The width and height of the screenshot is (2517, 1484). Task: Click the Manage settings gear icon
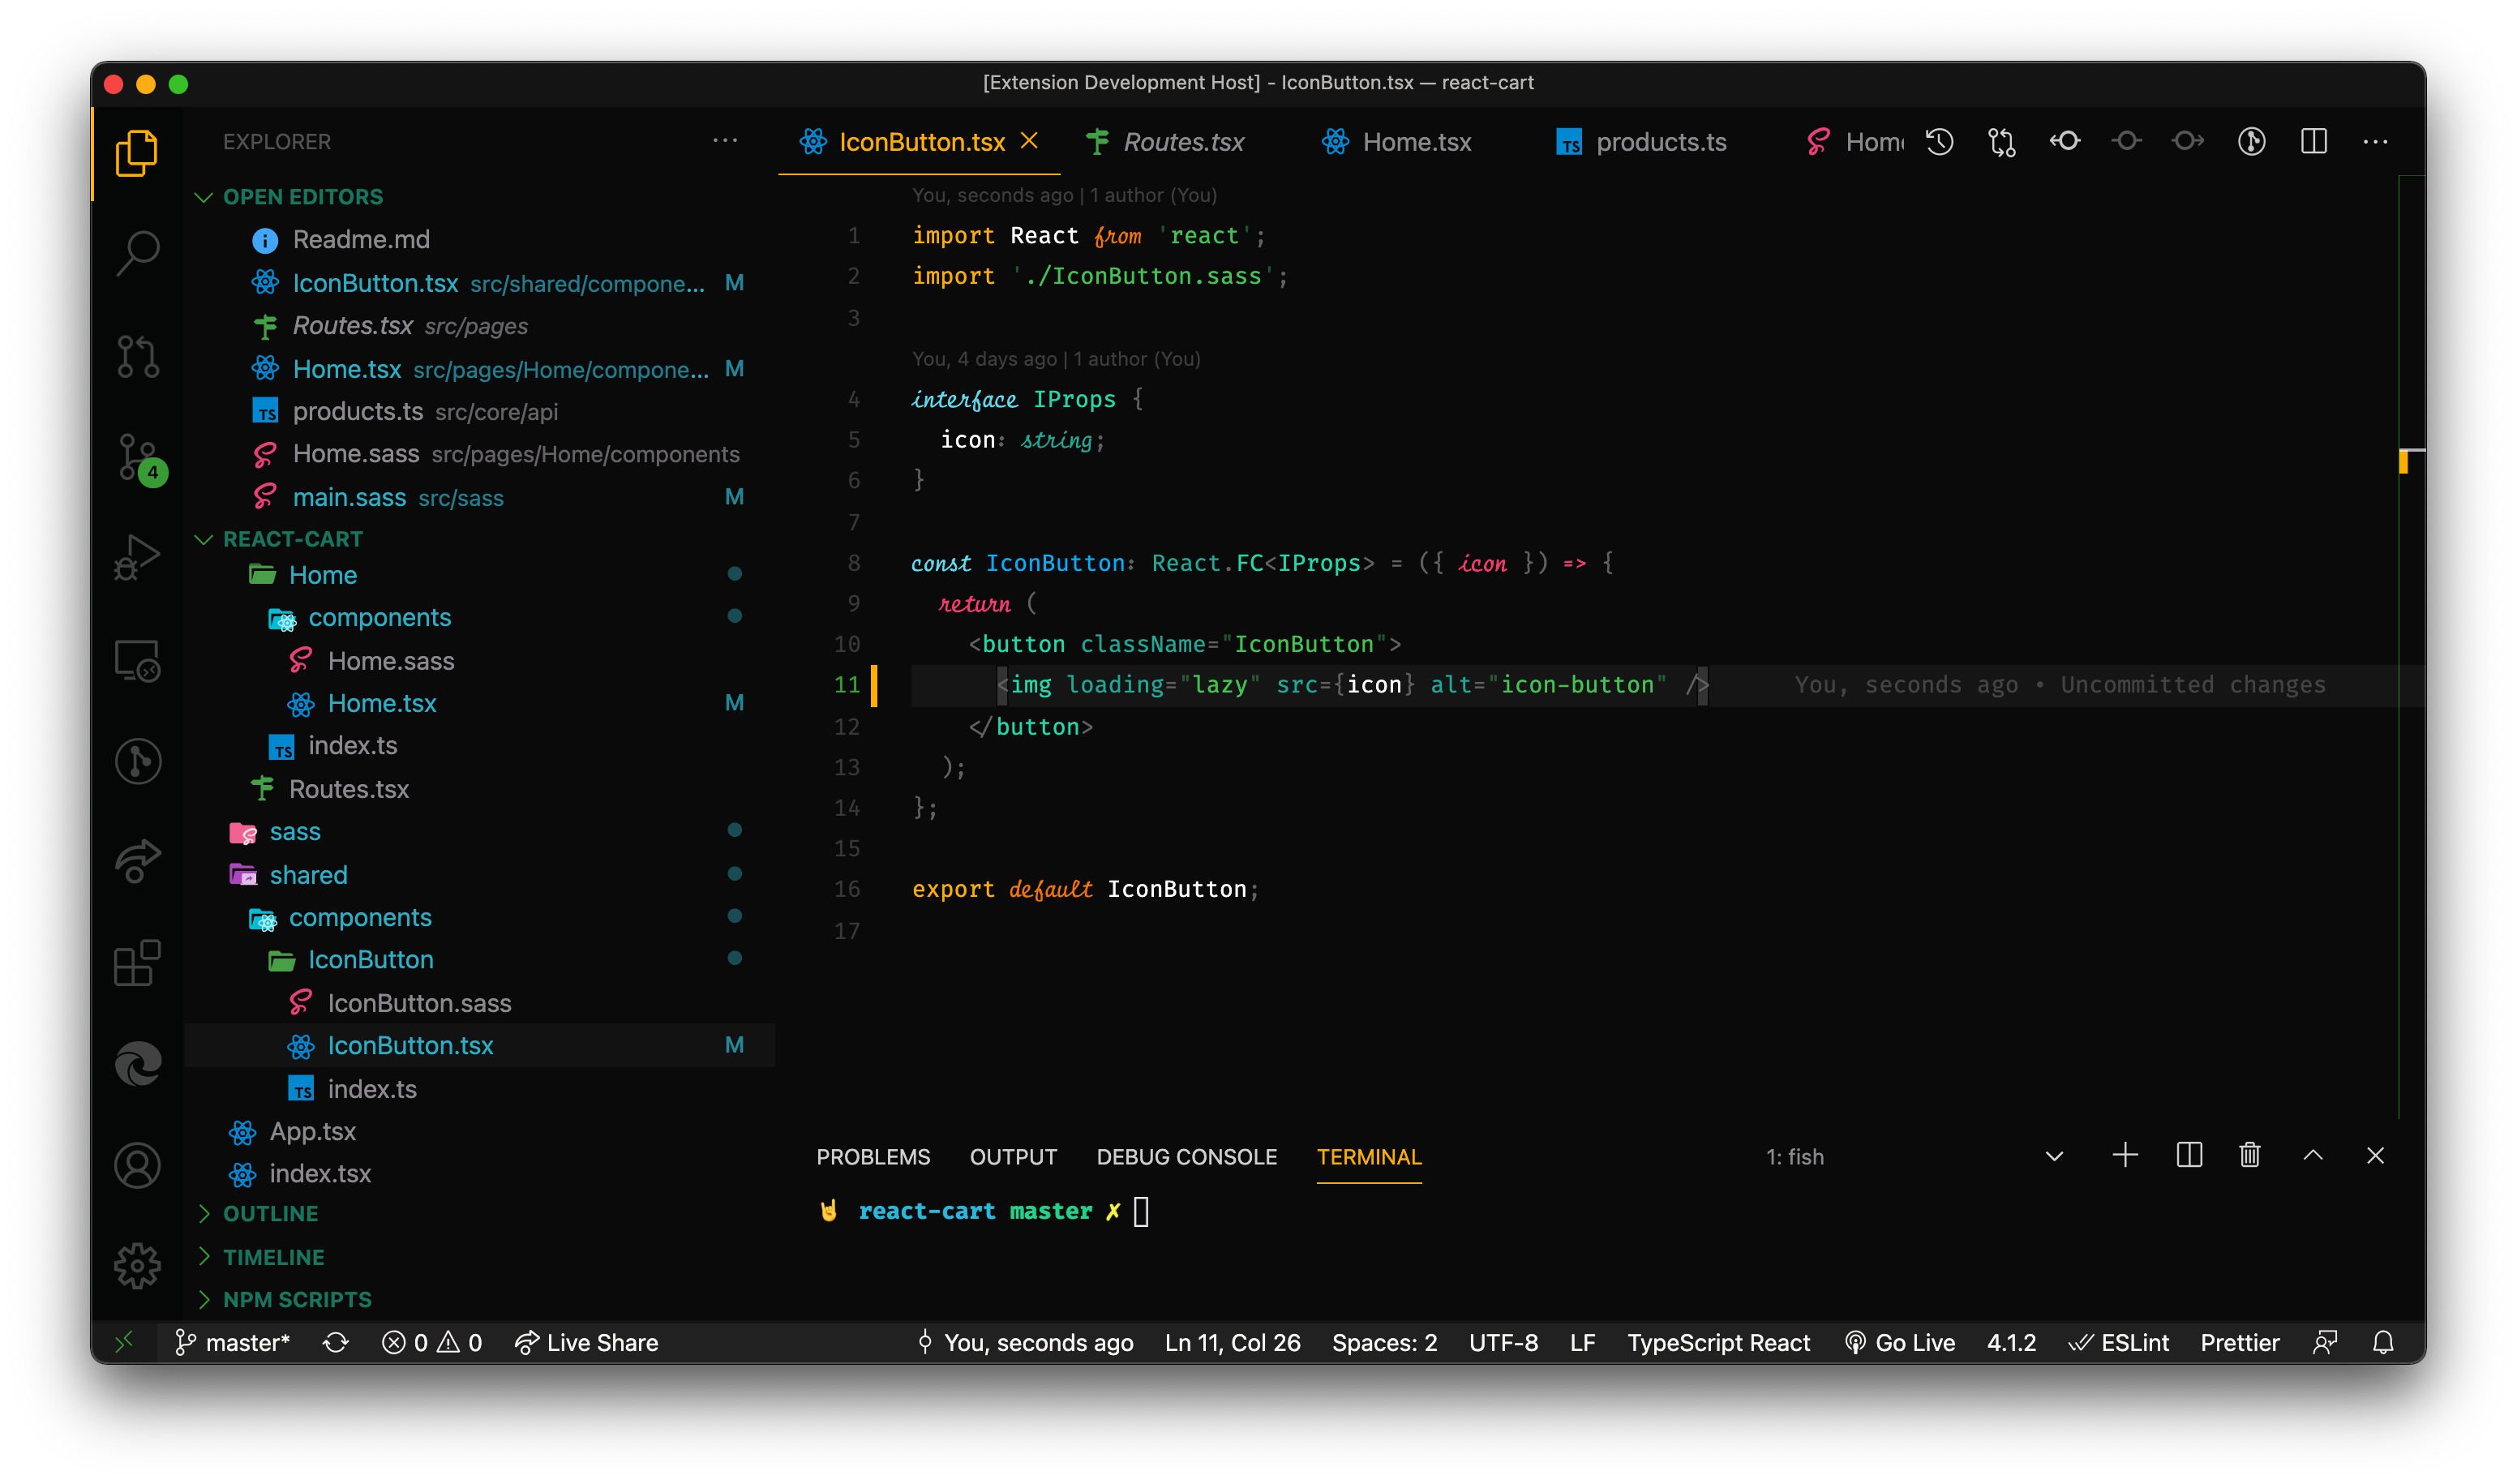(137, 1266)
